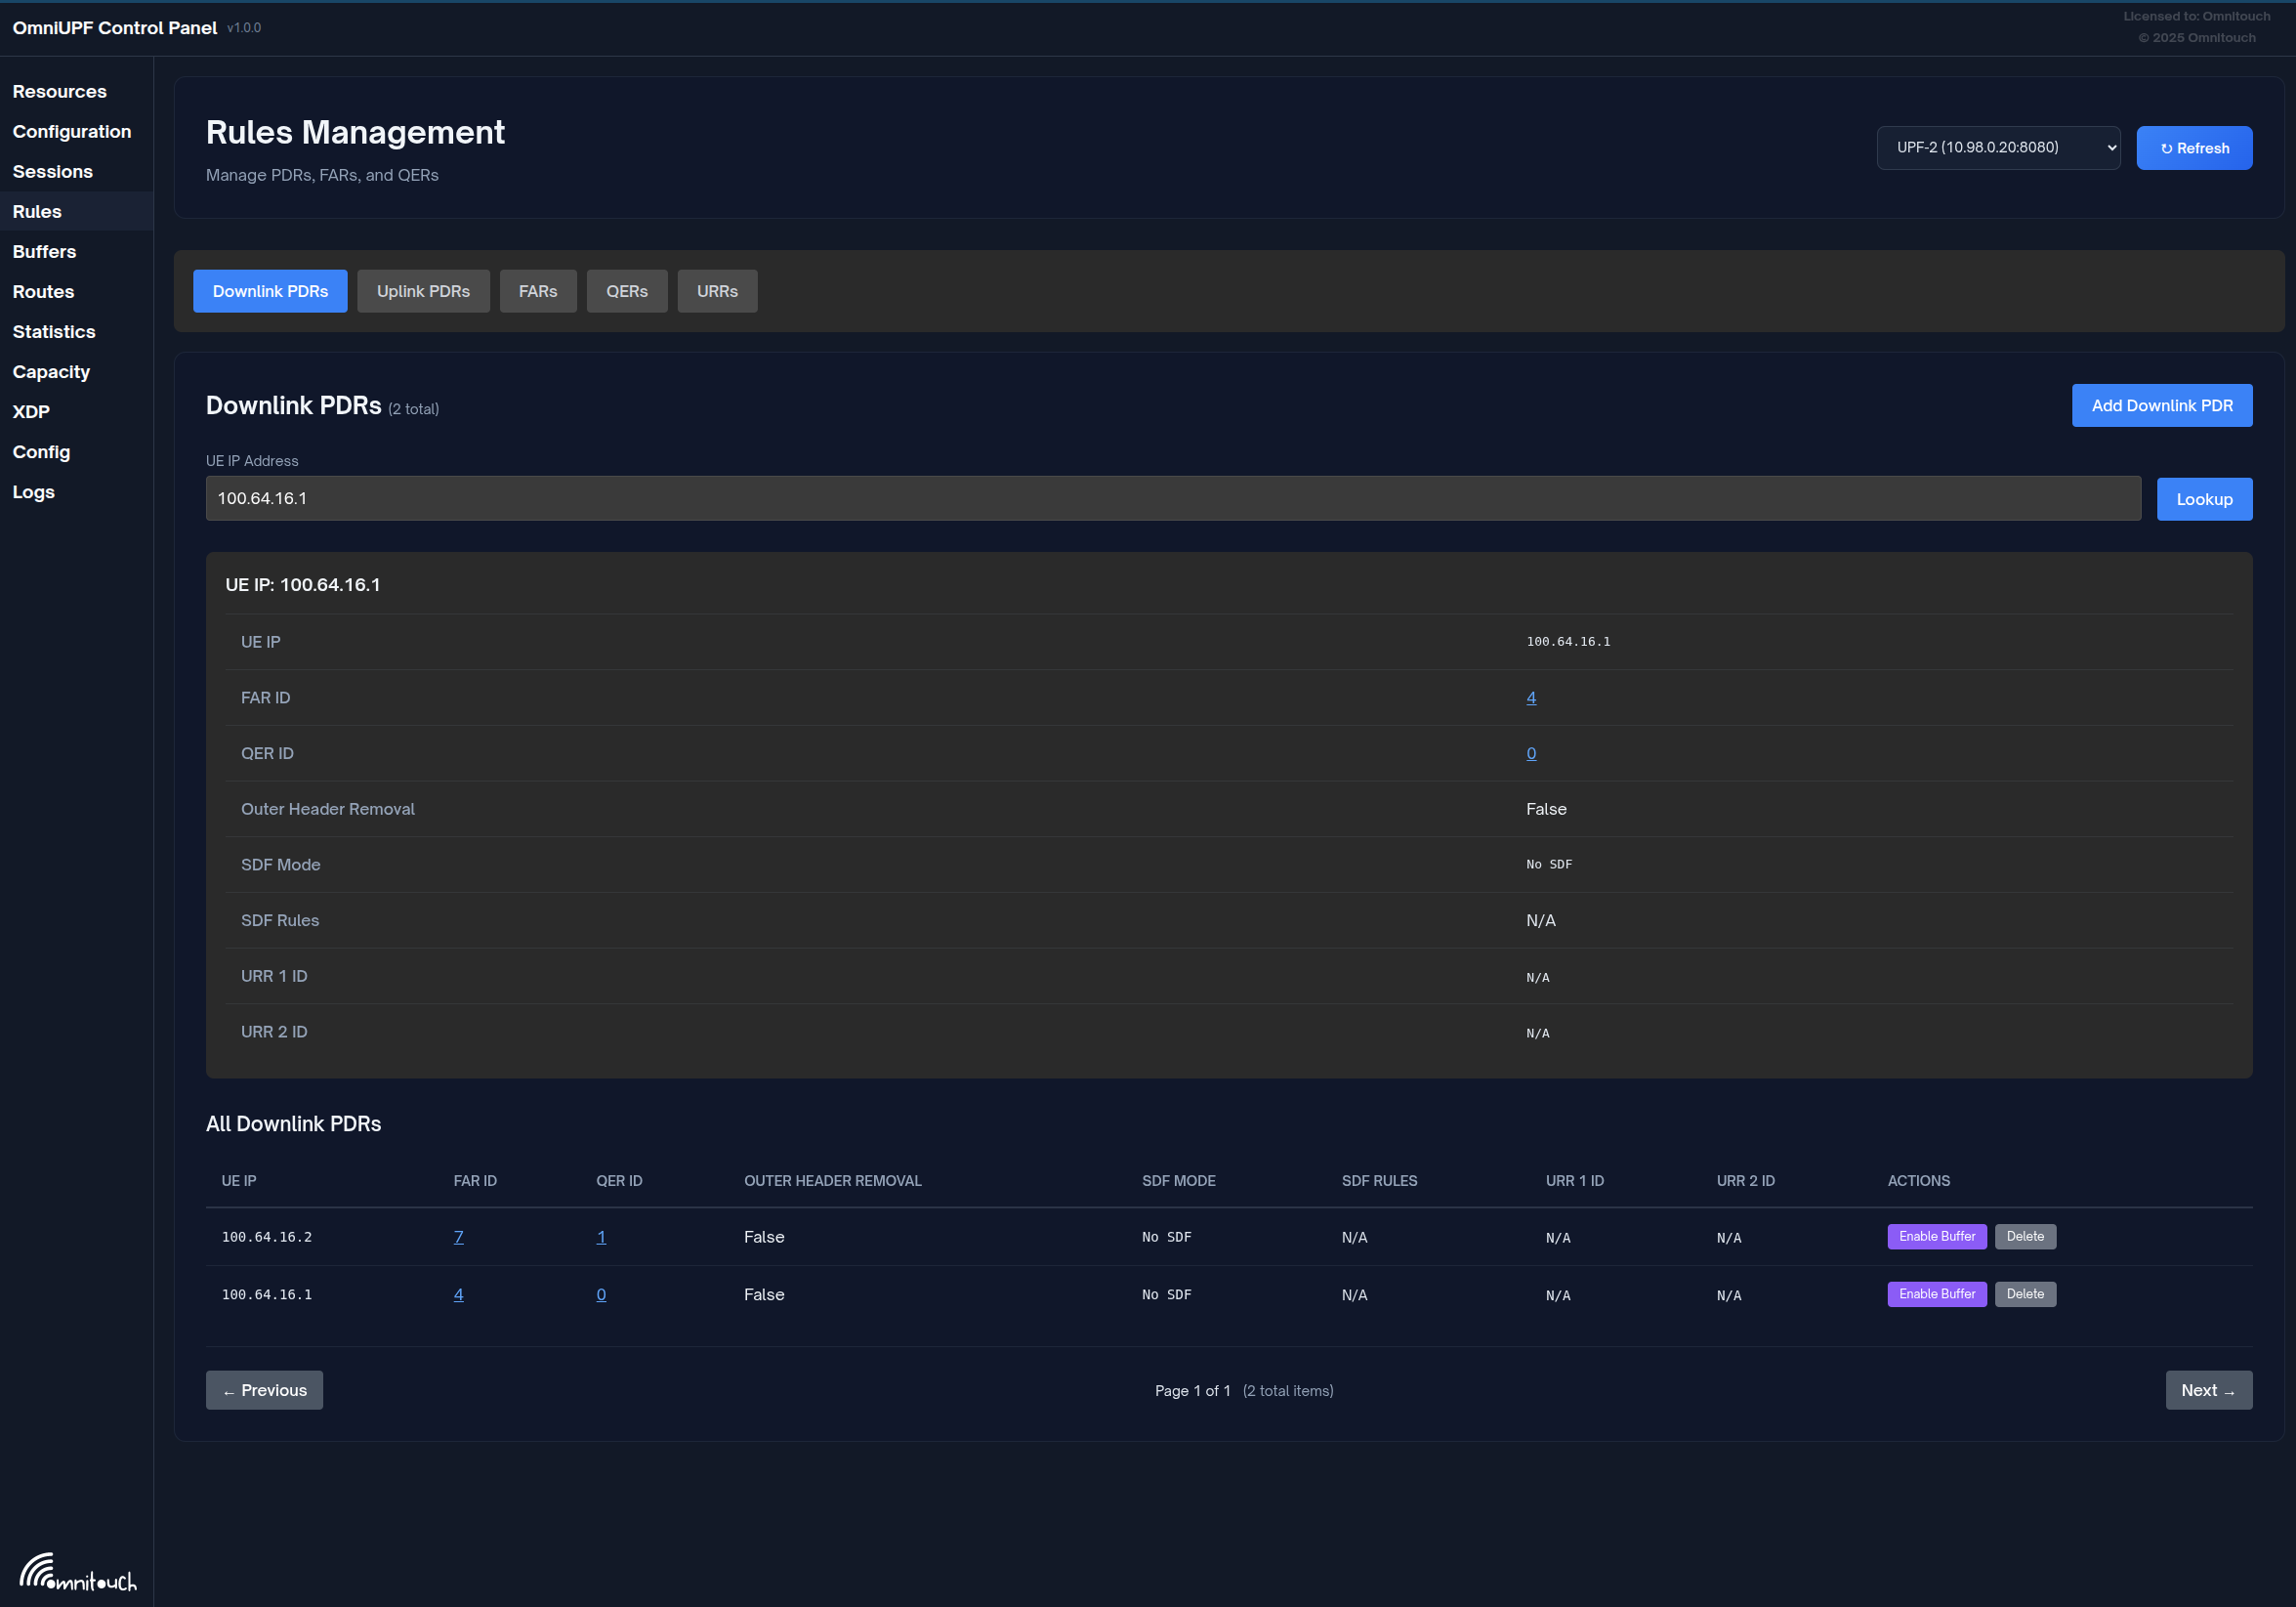Open the Capacity page

coord(51,371)
